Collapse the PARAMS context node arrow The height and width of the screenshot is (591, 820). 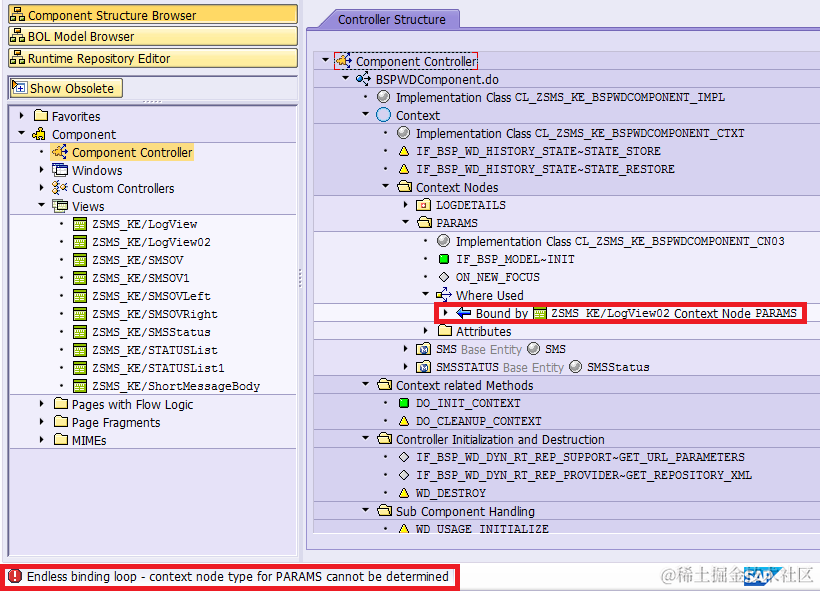406,222
